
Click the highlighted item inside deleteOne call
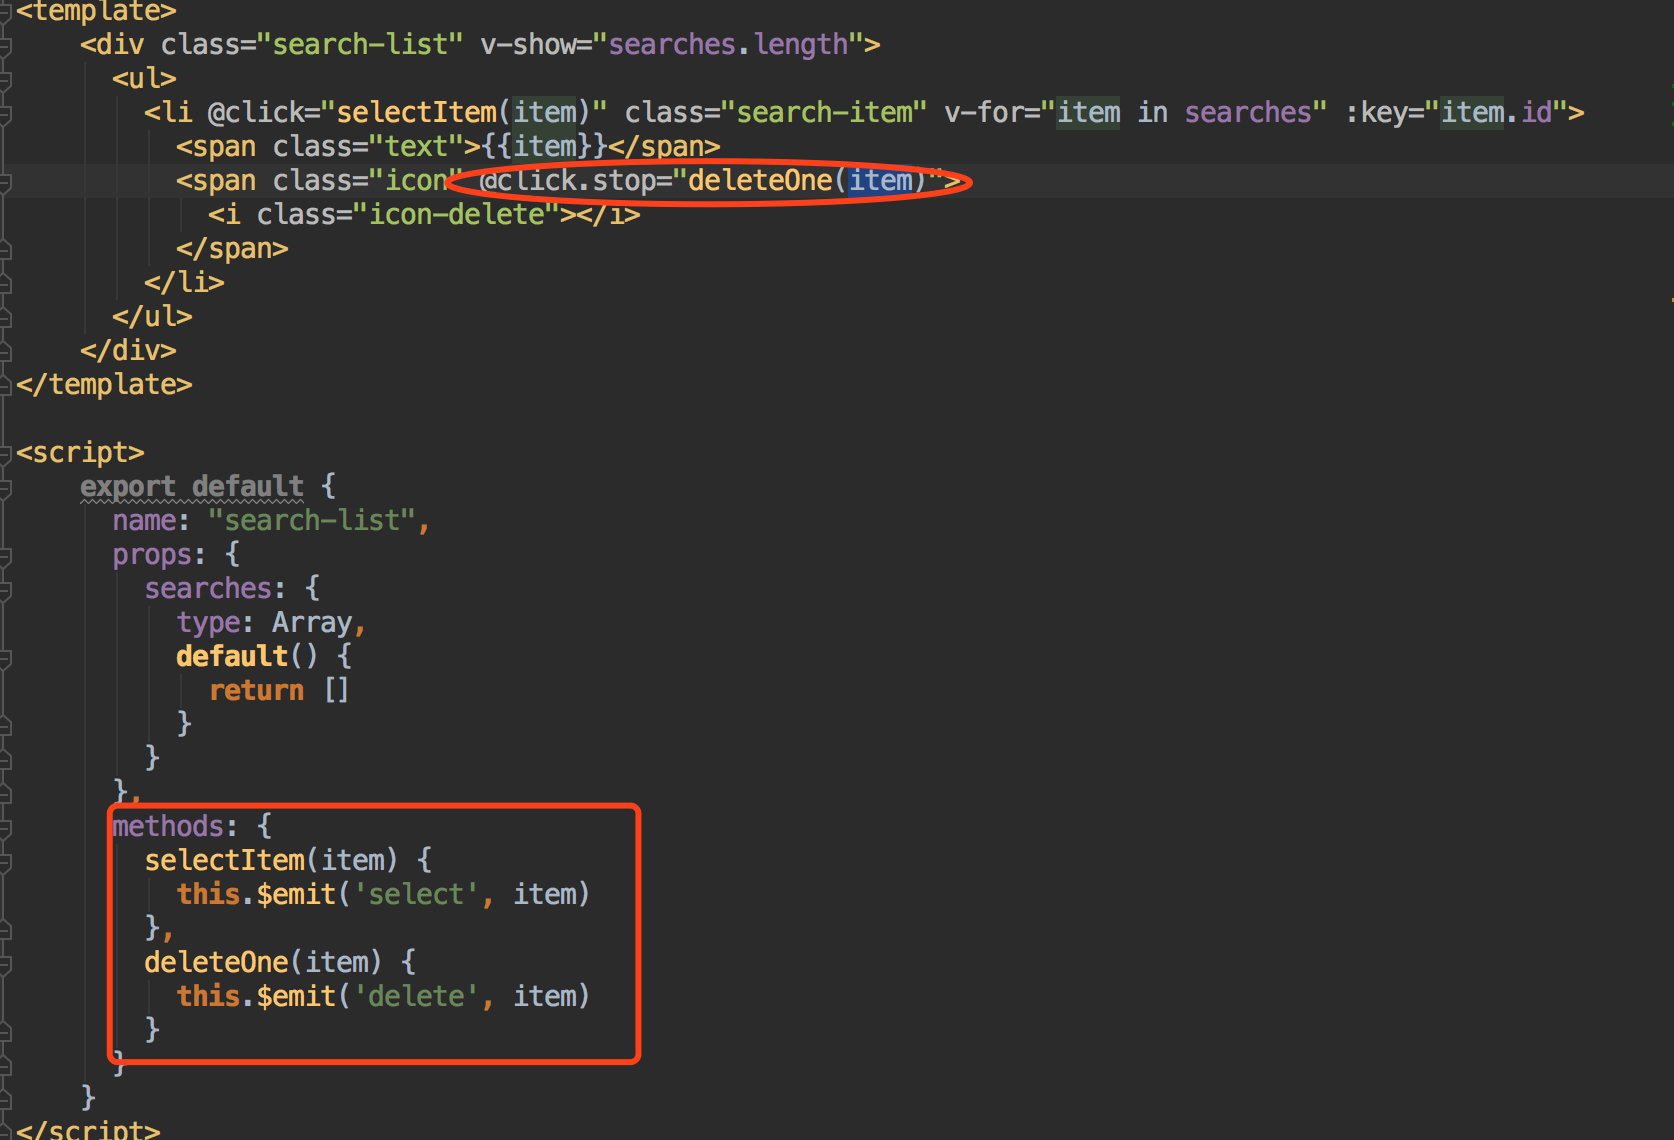(881, 181)
